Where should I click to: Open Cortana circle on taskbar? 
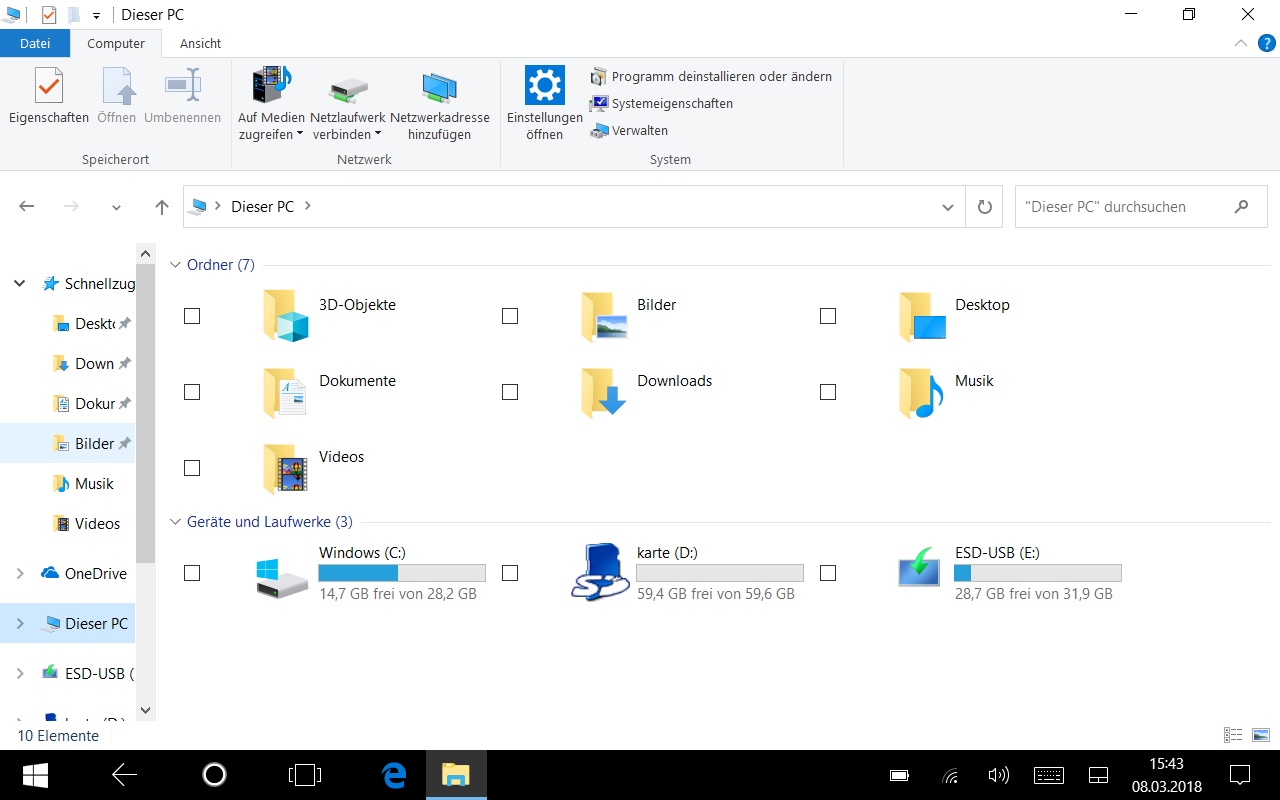tap(214, 775)
